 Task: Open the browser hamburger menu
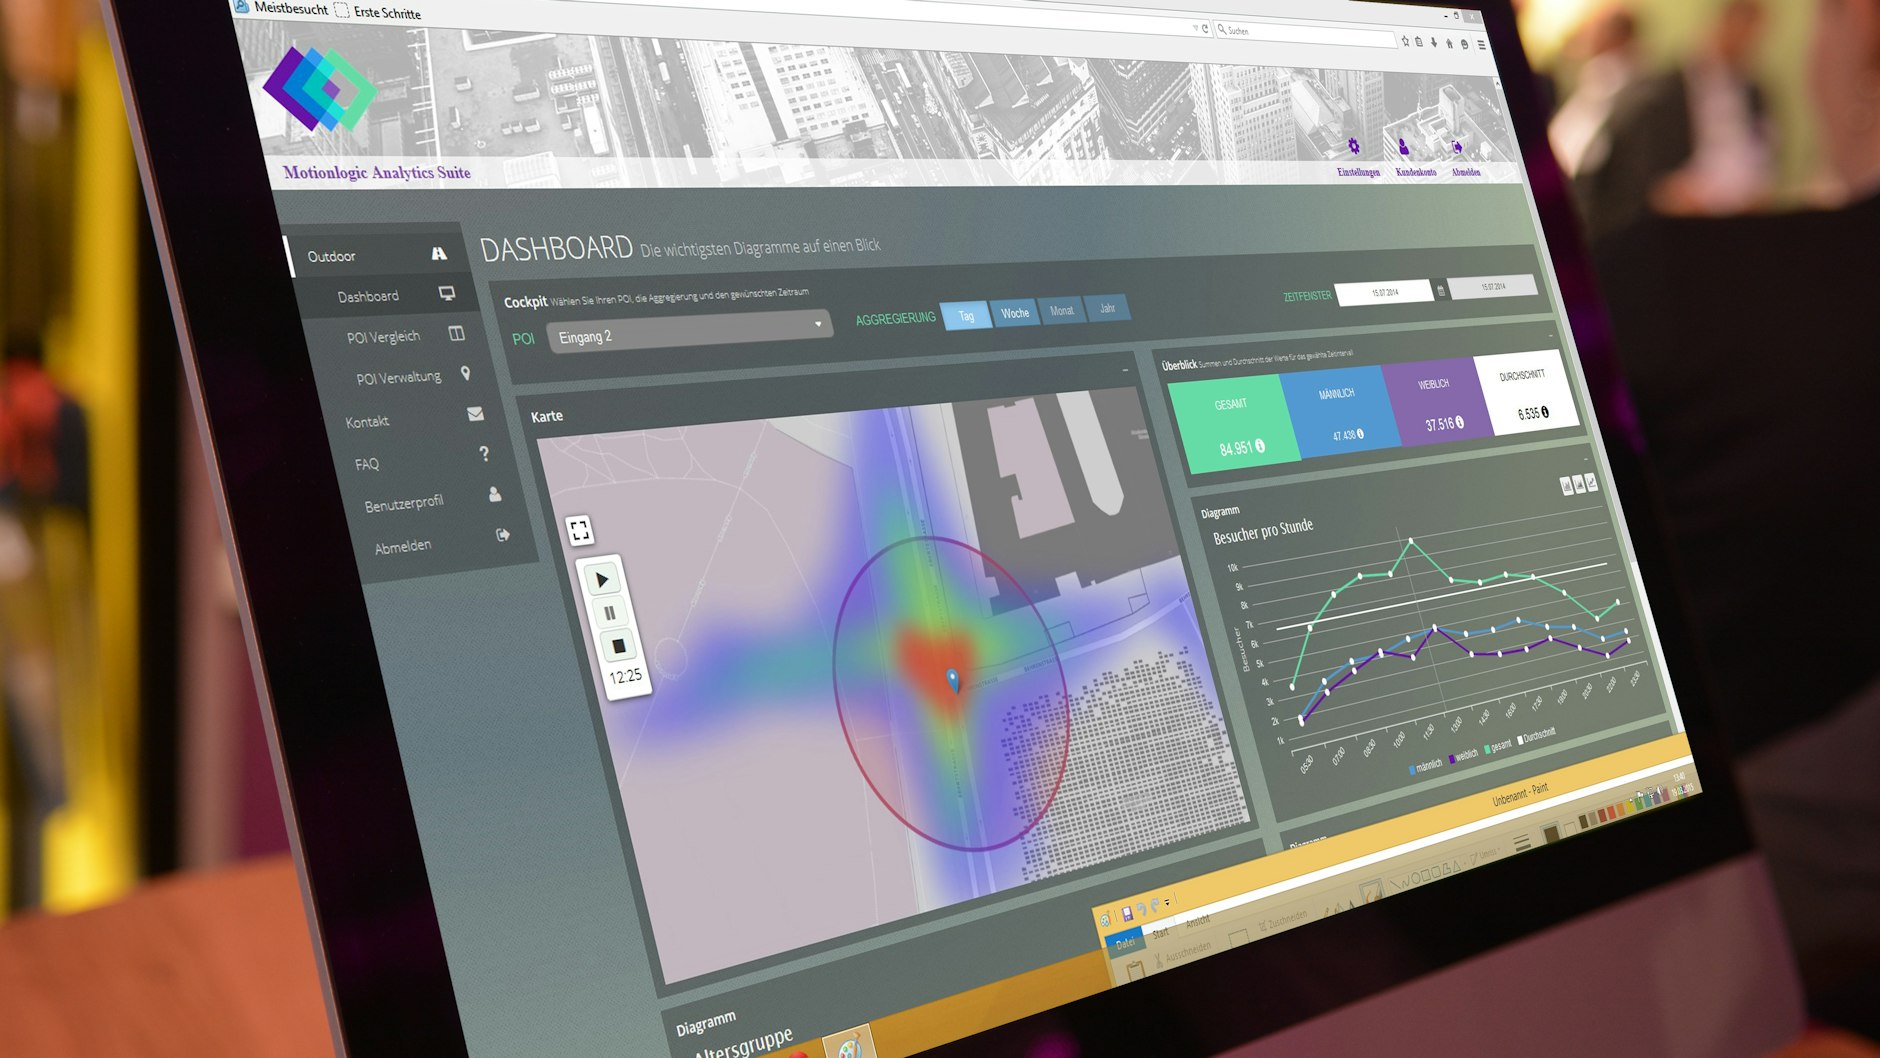coord(1481,44)
